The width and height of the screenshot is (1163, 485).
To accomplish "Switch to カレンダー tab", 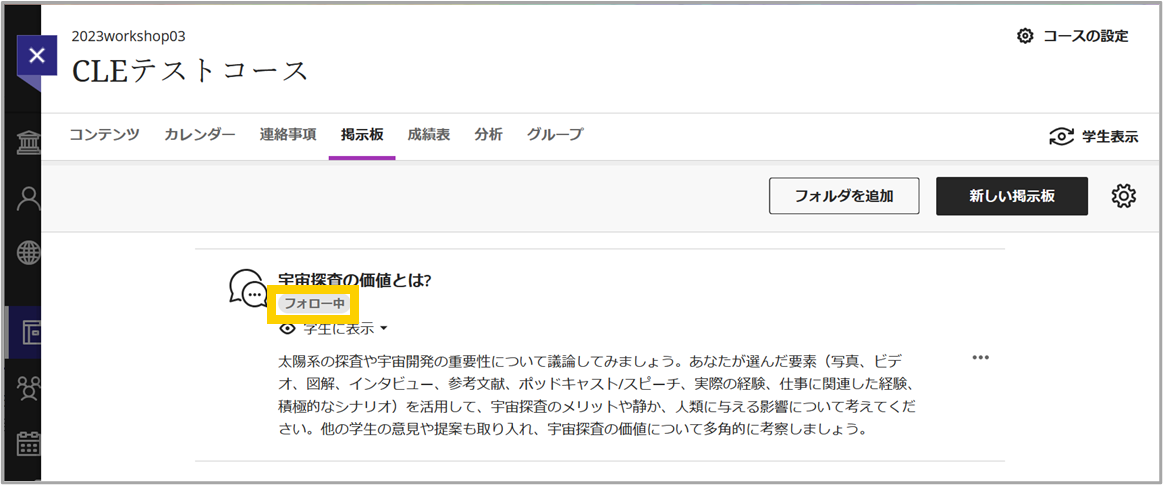I will pyautogui.click(x=200, y=135).
